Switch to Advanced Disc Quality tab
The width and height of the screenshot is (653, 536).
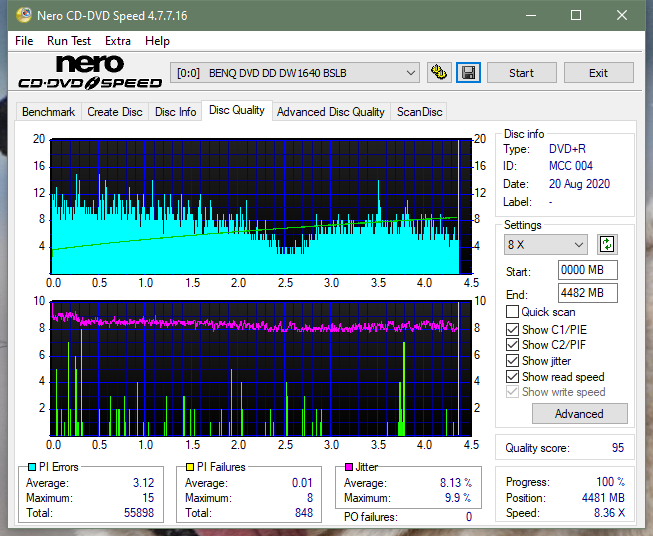coord(331,112)
